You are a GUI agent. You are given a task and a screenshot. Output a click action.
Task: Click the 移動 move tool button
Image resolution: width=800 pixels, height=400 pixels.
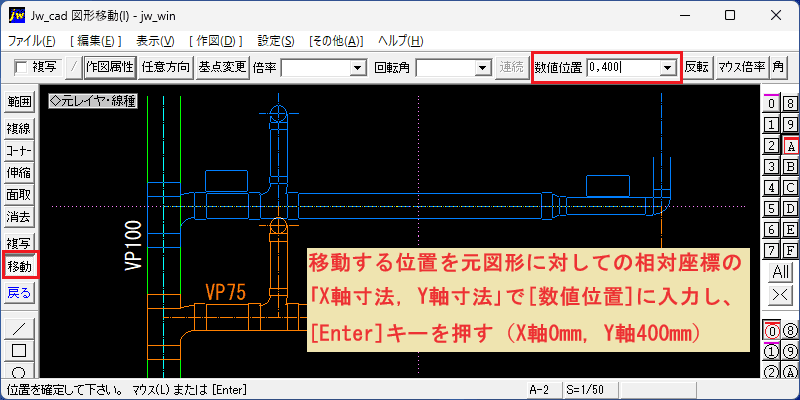click(19, 266)
